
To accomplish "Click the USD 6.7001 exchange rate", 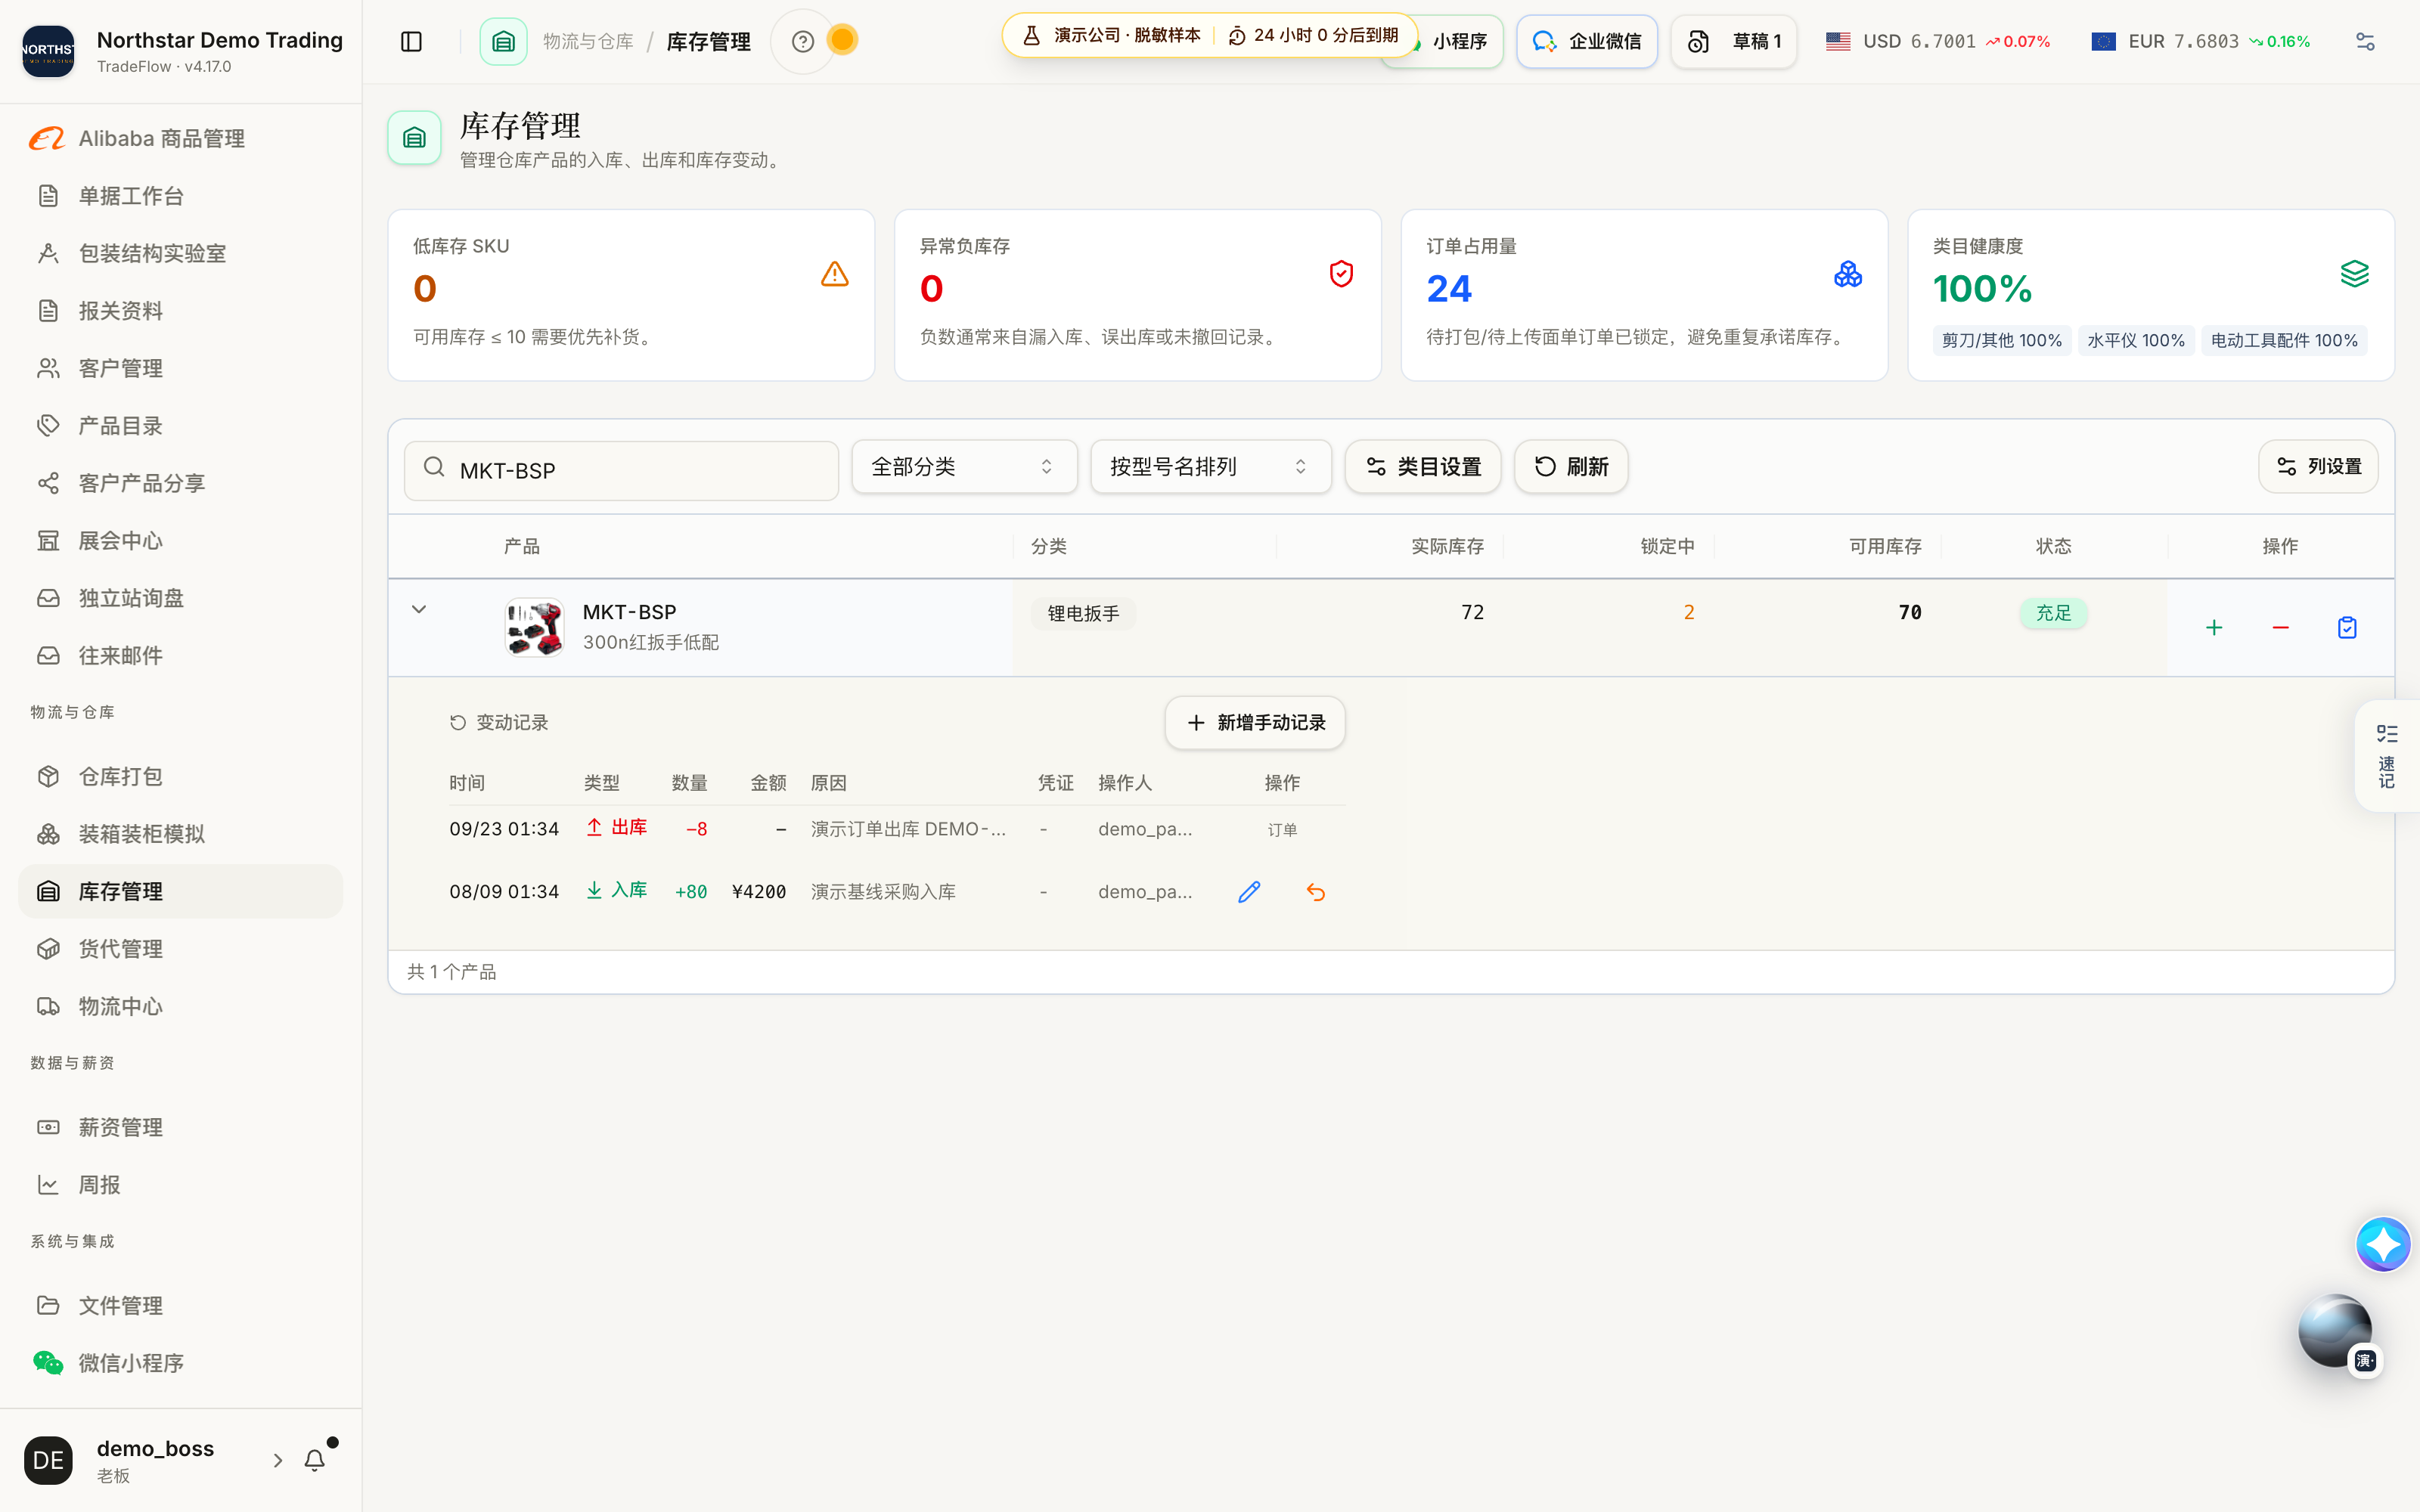I will (1937, 41).
